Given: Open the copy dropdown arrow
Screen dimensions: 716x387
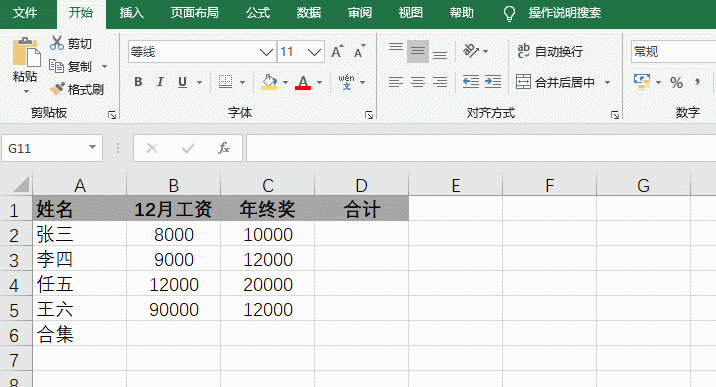Looking at the screenshot, I should pos(105,67).
